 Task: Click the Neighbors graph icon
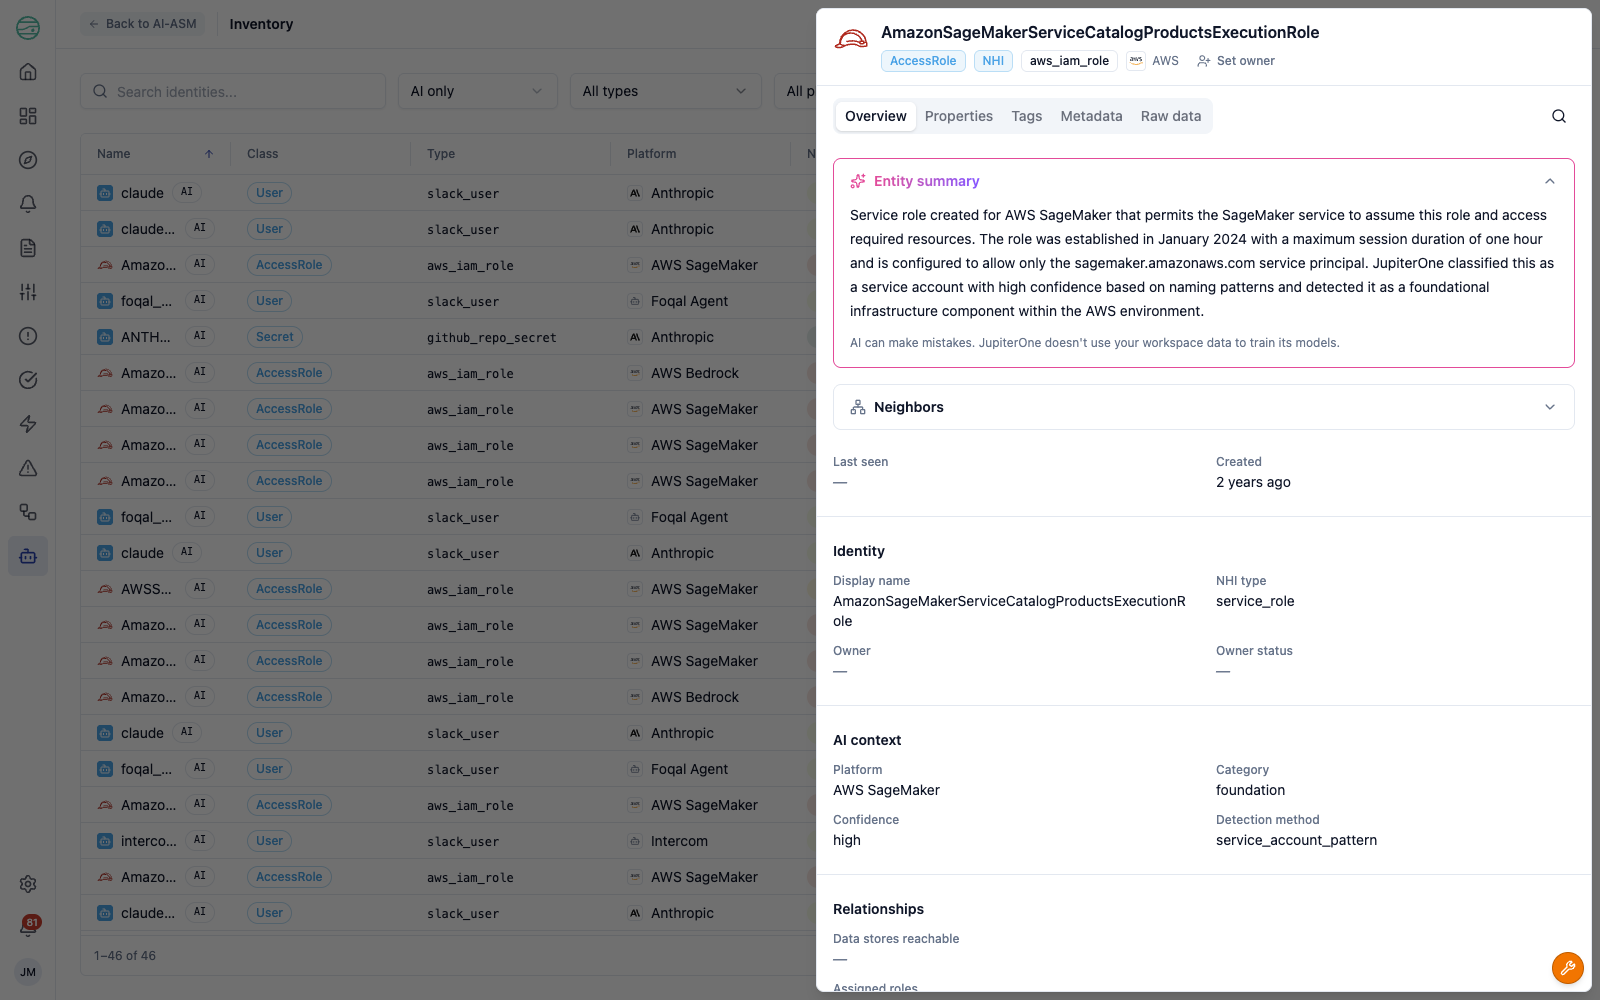pos(858,407)
